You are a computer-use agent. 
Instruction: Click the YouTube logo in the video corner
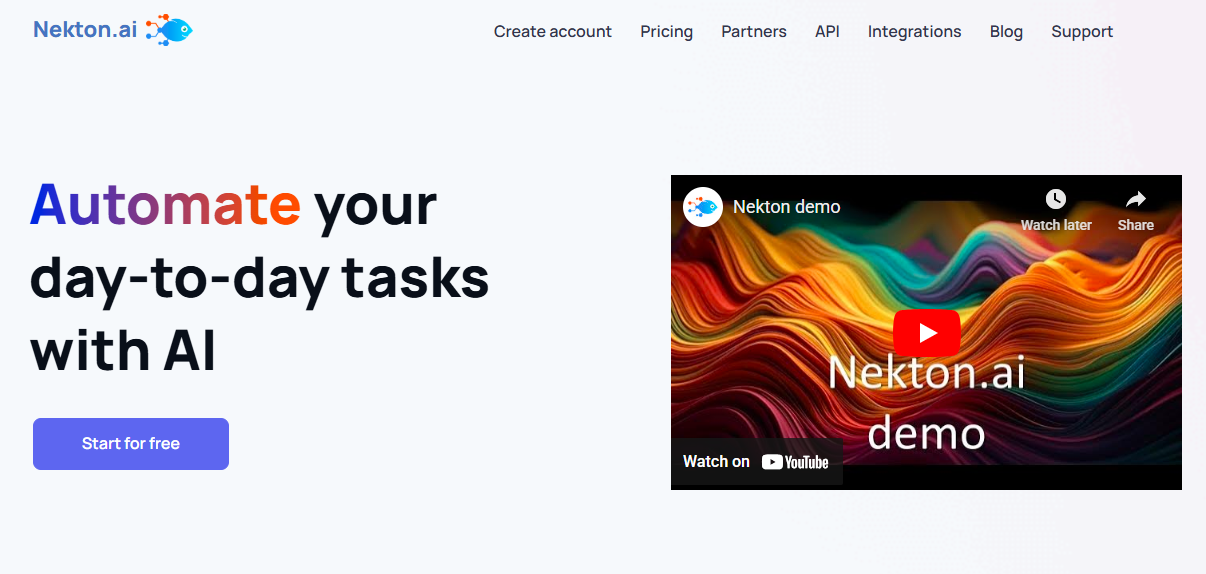[x=795, y=462]
